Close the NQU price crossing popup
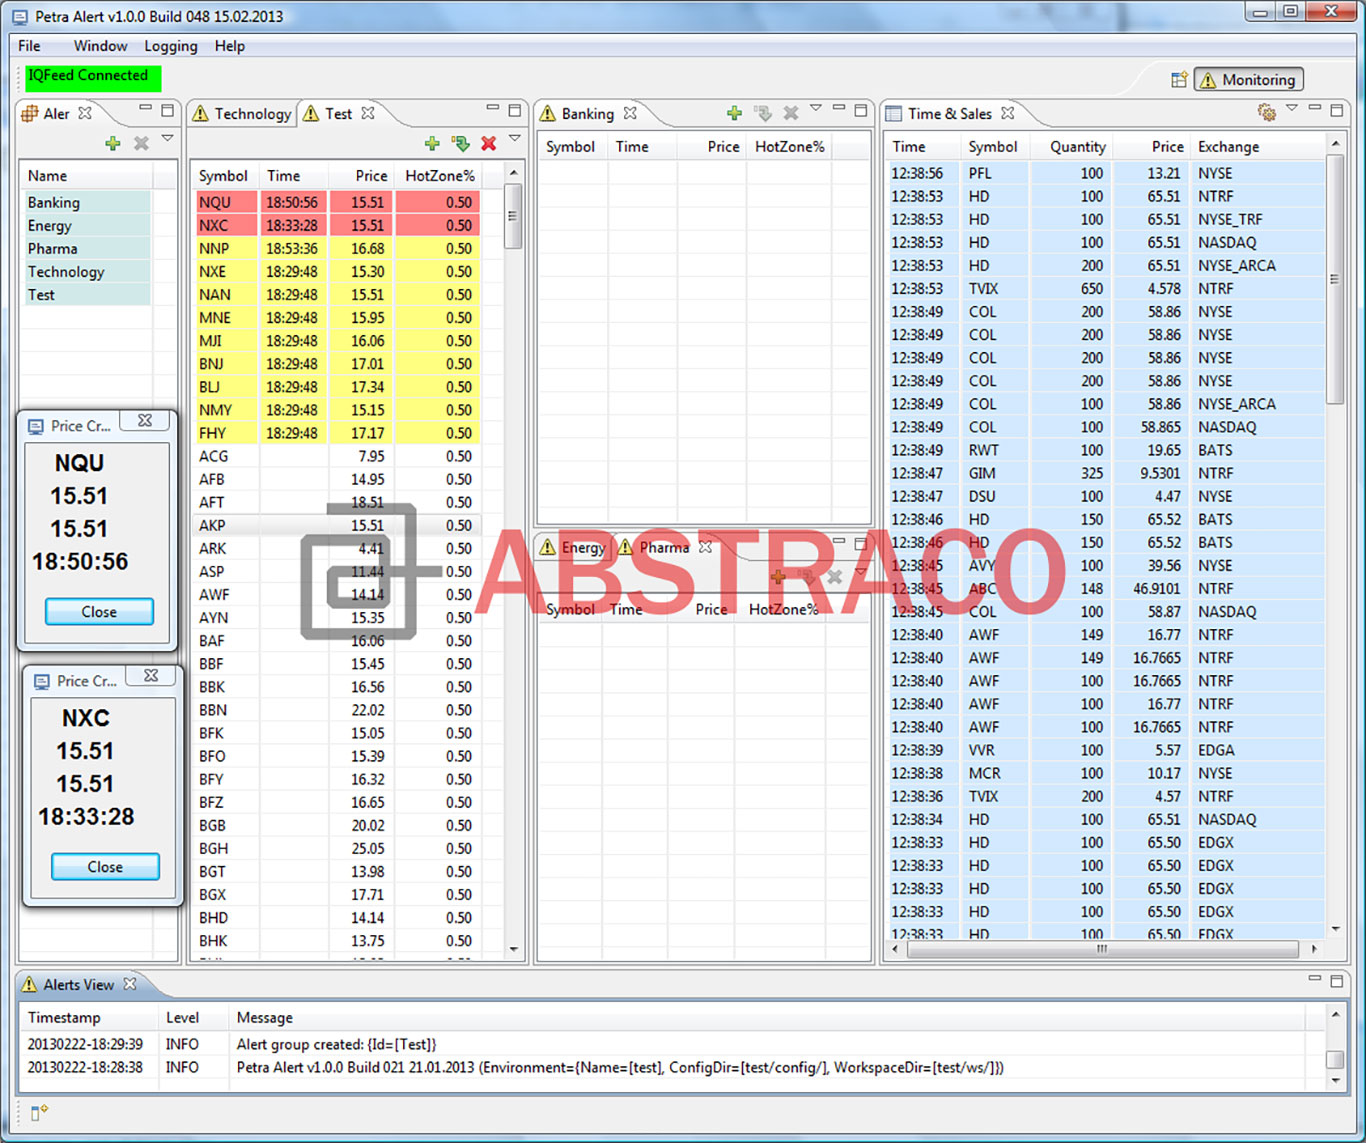 pos(98,611)
